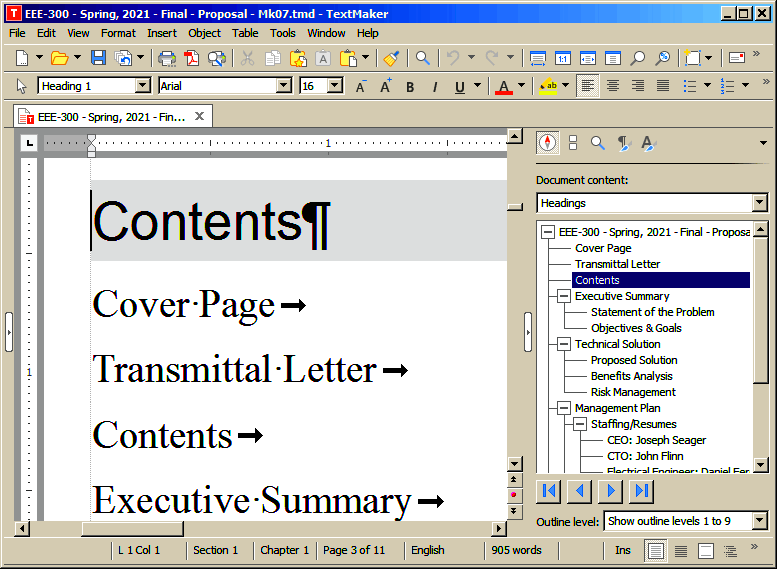Click the character styles icon in sidebar
The image size is (777, 569).
(x=647, y=143)
